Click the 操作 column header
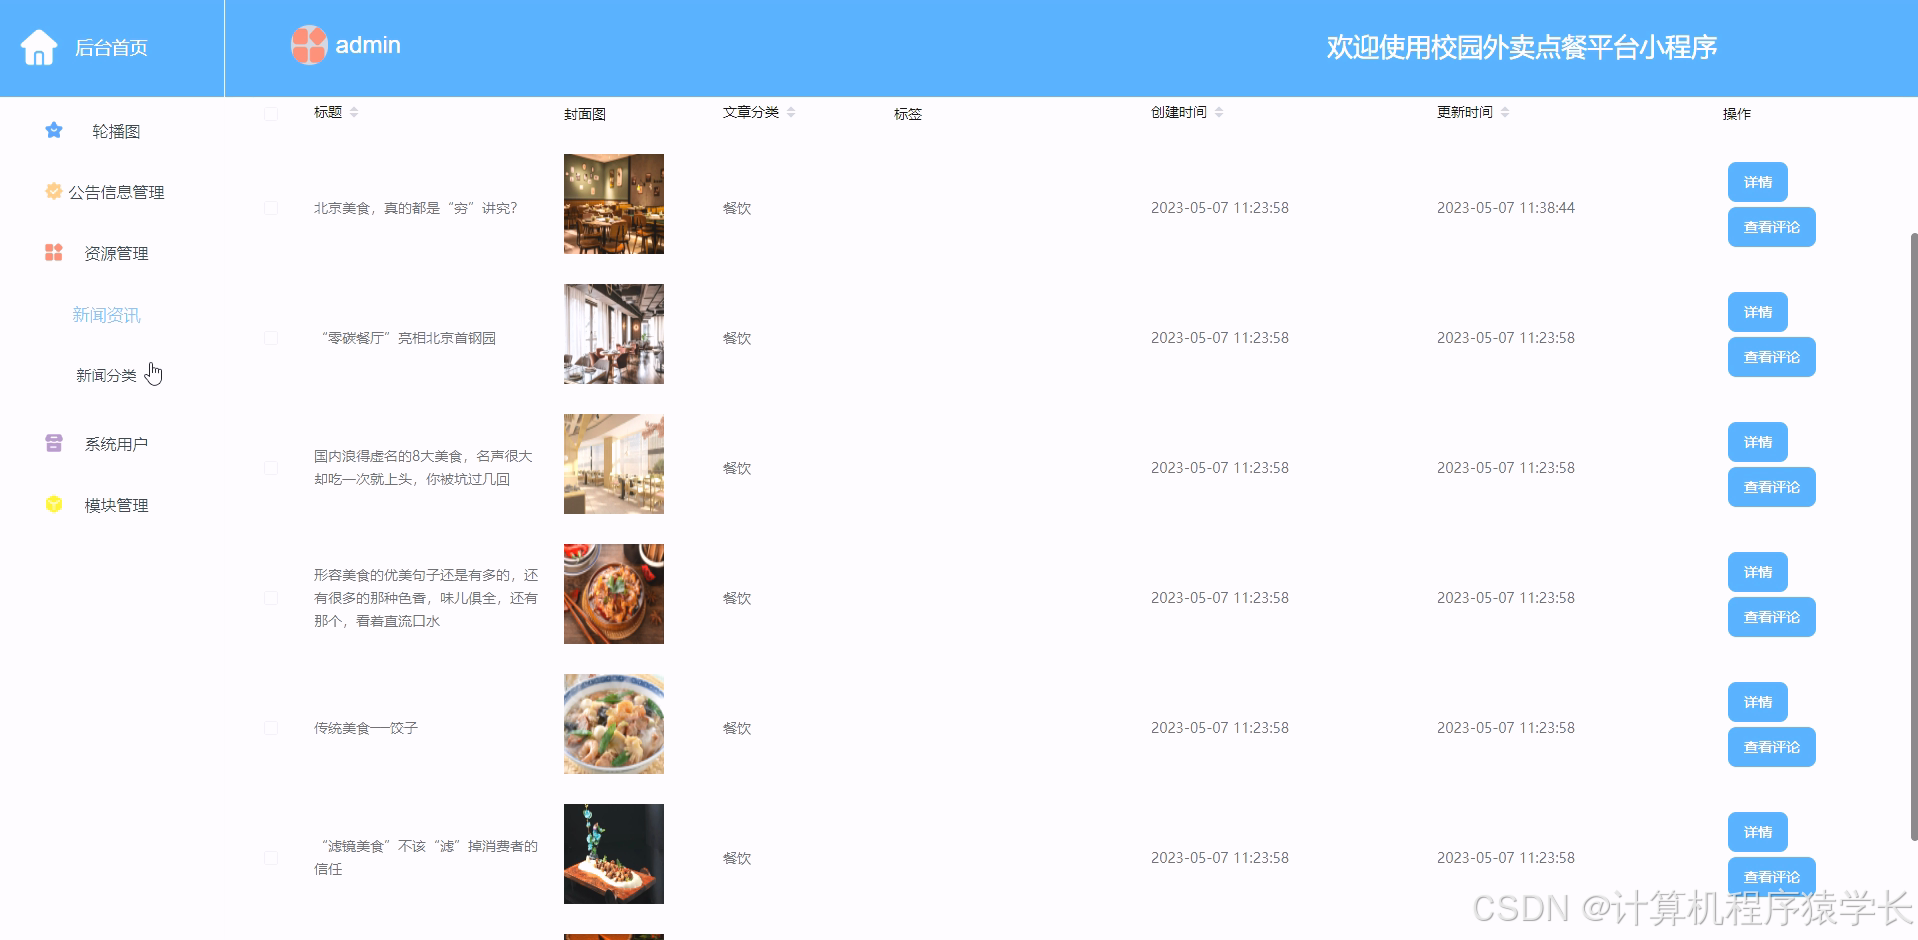This screenshot has height=940, width=1918. [x=1737, y=114]
